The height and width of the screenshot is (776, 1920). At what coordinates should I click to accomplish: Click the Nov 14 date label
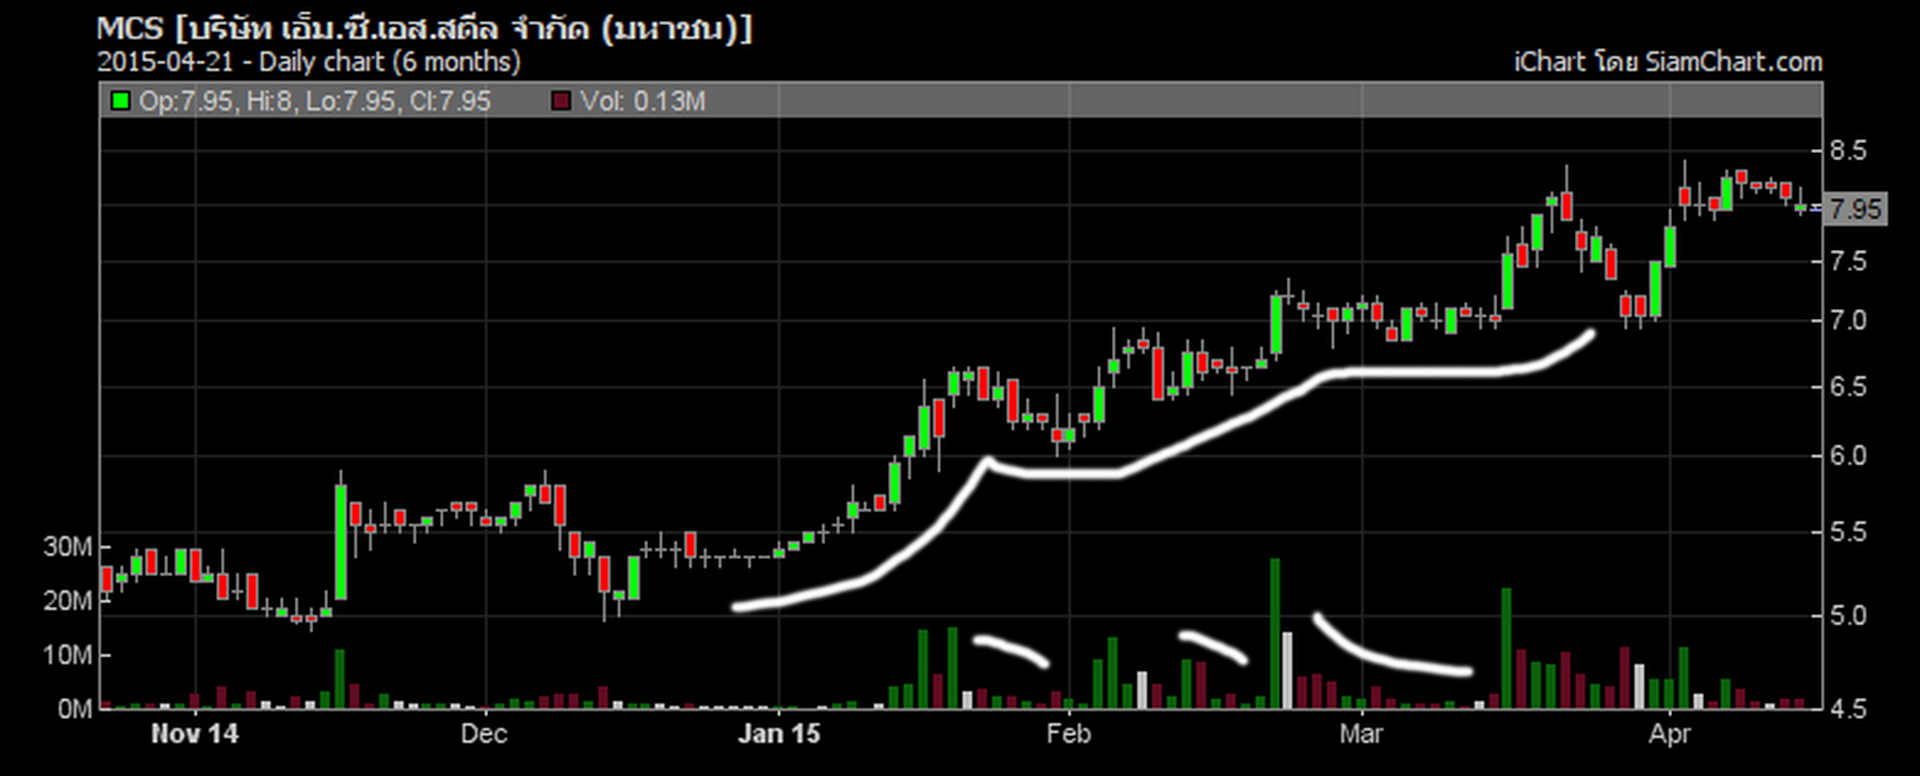point(195,734)
